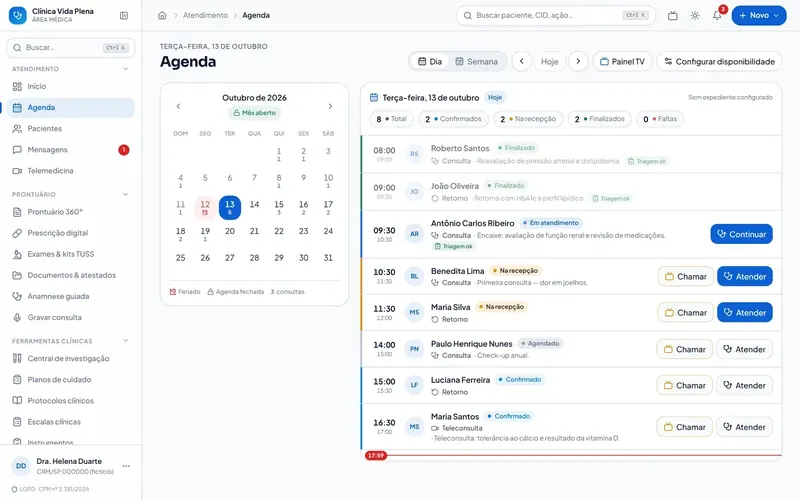800x500 pixels.
Task: Click the Exames & kits TUSS icon
Action: tap(17, 254)
